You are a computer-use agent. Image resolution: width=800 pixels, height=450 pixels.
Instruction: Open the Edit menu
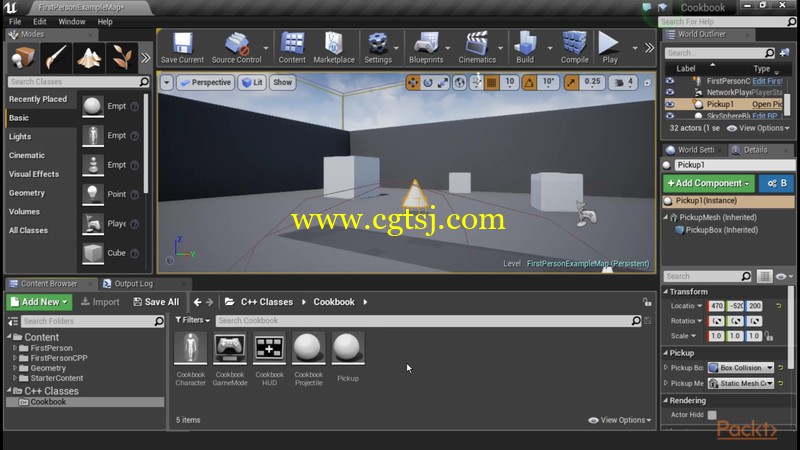[x=40, y=21]
